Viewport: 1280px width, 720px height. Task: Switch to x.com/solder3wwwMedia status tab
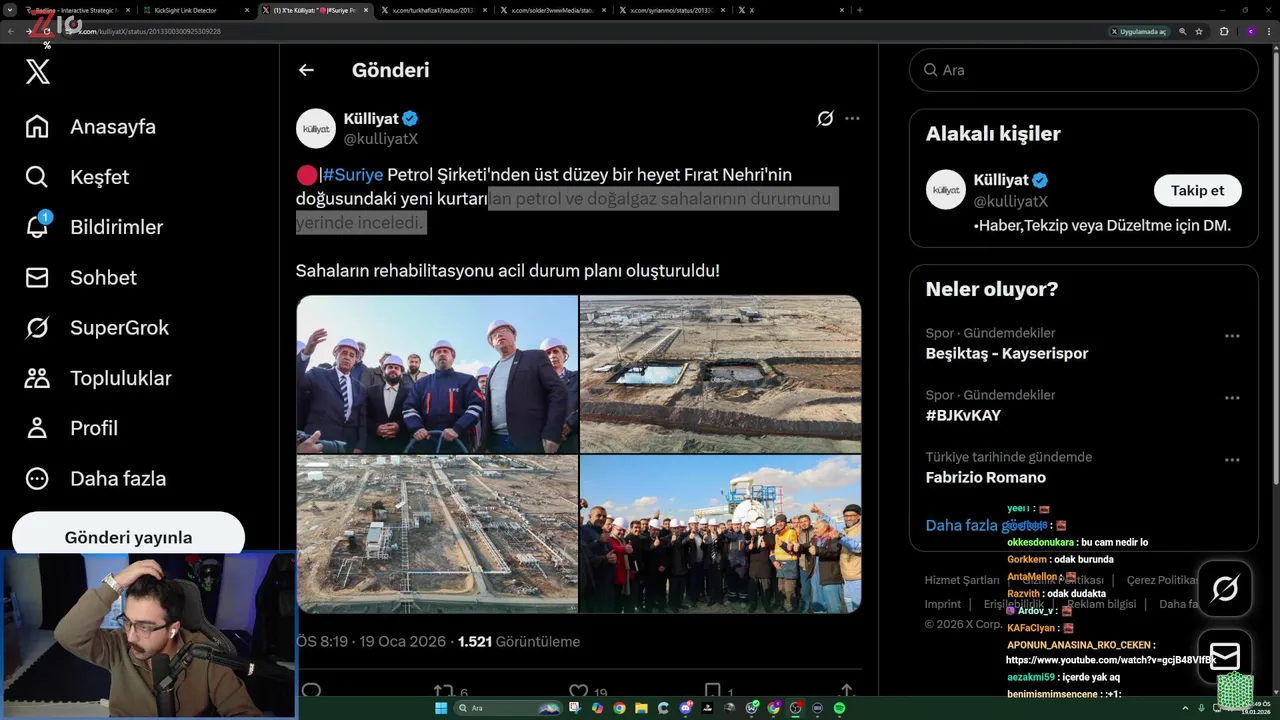tap(554, 10)
